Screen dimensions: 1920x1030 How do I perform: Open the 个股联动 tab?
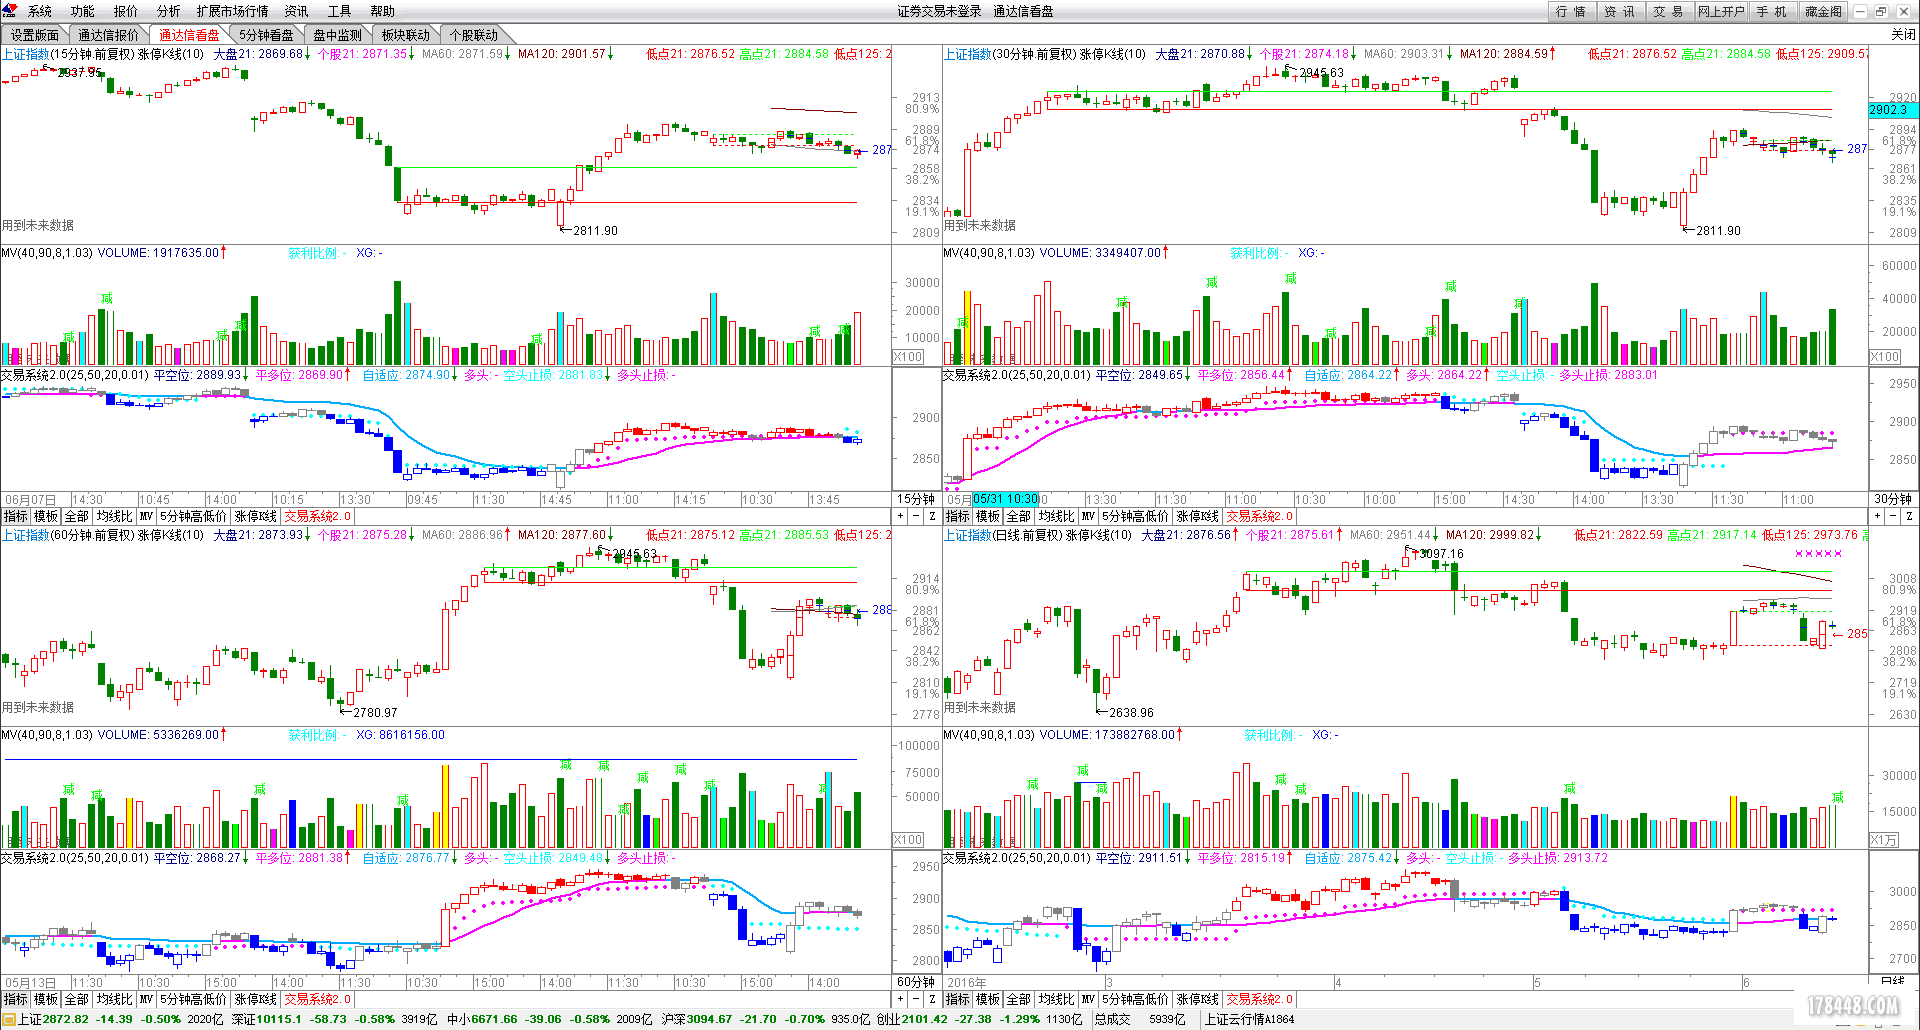click(x=474, y=35)
